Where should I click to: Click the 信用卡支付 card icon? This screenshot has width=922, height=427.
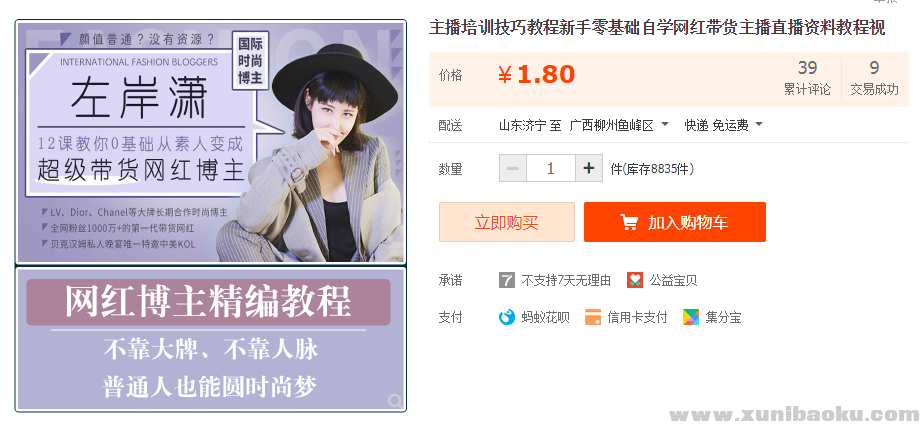click(593, 318)
